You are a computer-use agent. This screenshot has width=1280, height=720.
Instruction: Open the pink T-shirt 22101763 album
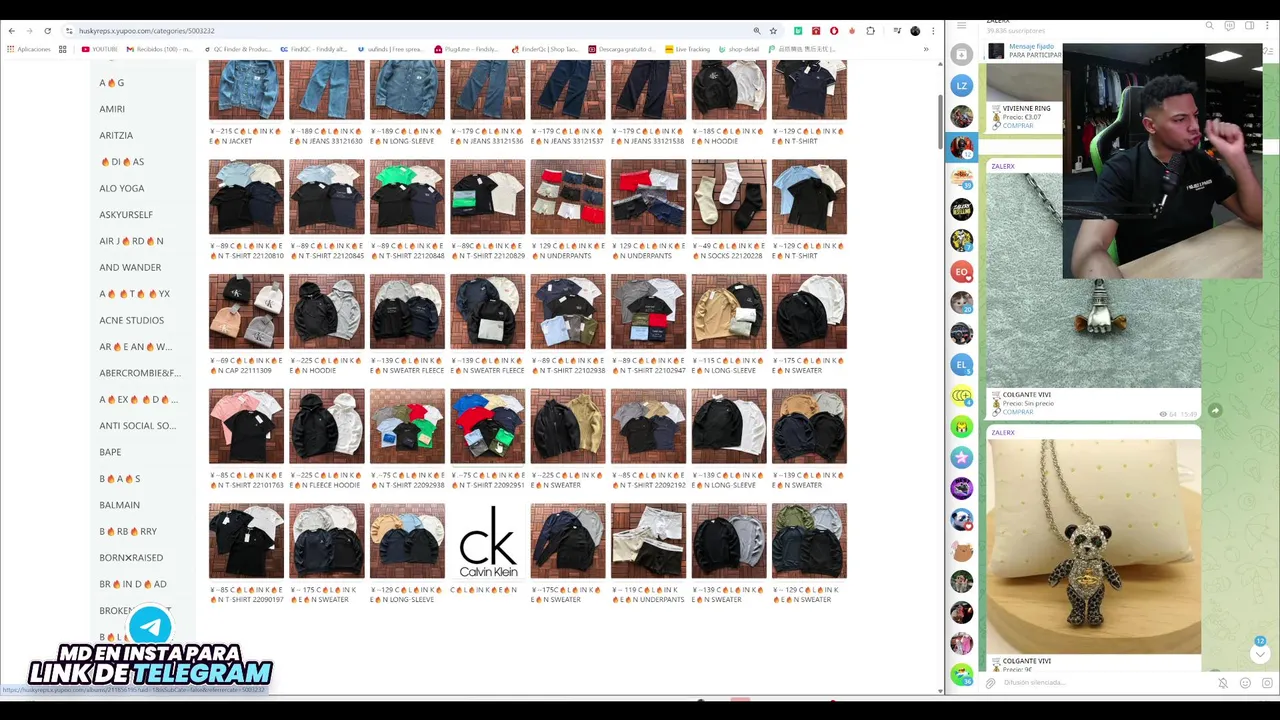(x=246, y=427)
